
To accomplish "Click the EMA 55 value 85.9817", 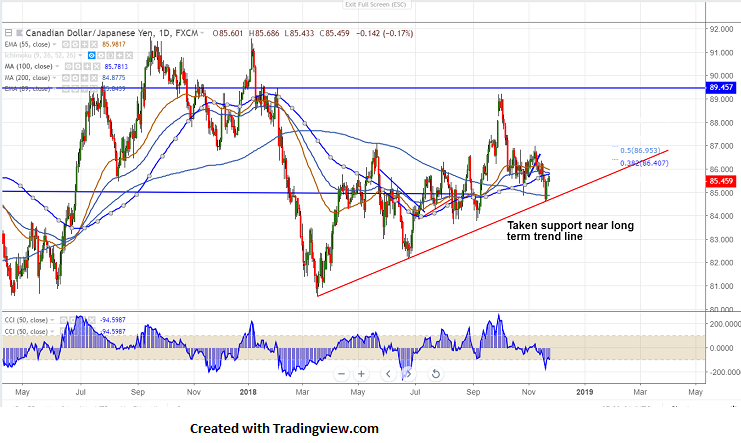I will 114,44.
